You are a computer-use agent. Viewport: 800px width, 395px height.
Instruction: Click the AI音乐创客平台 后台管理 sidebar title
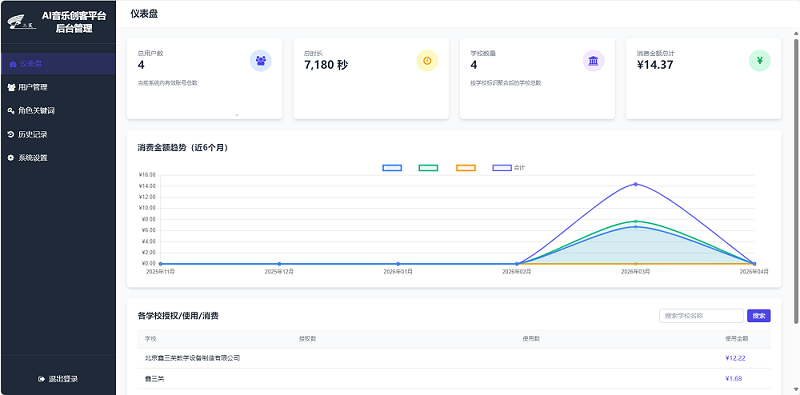74,22
